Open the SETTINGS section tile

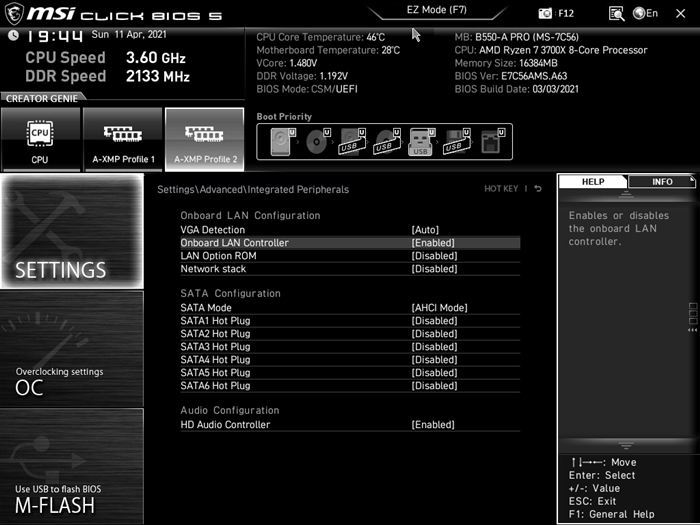pyautogui.click(x=72, y=231)
